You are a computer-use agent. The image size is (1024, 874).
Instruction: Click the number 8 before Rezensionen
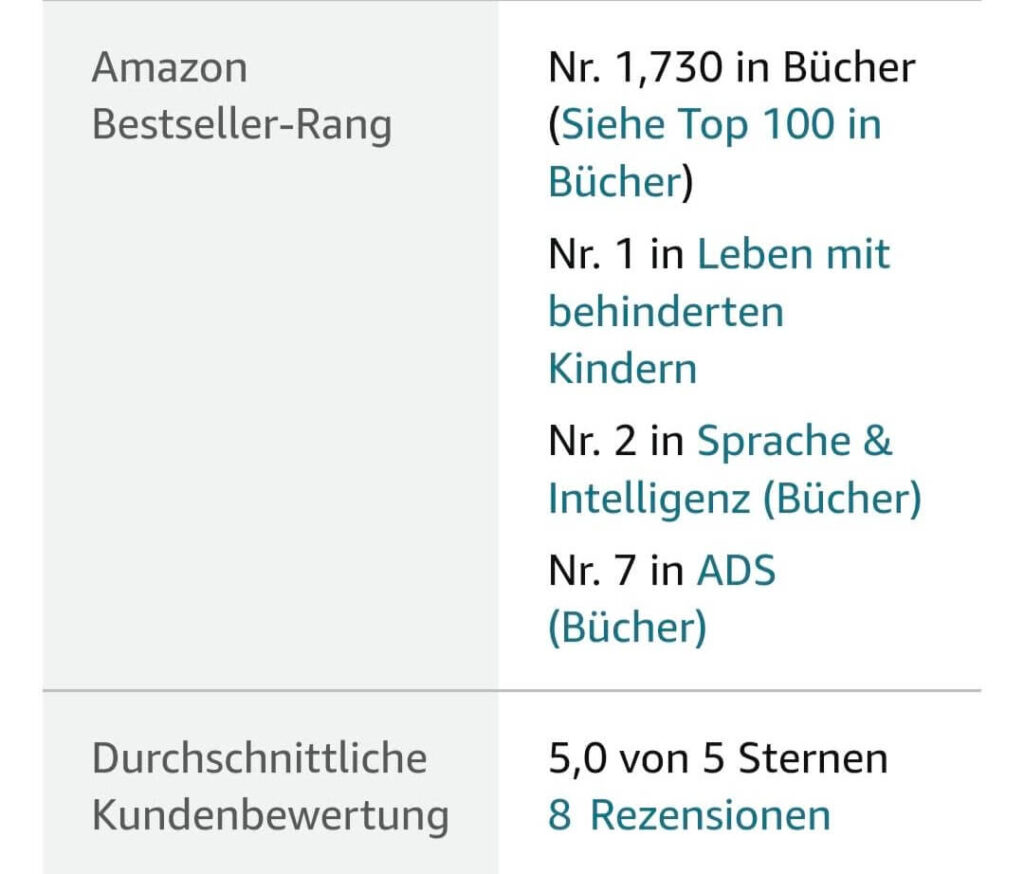(559, 815)
